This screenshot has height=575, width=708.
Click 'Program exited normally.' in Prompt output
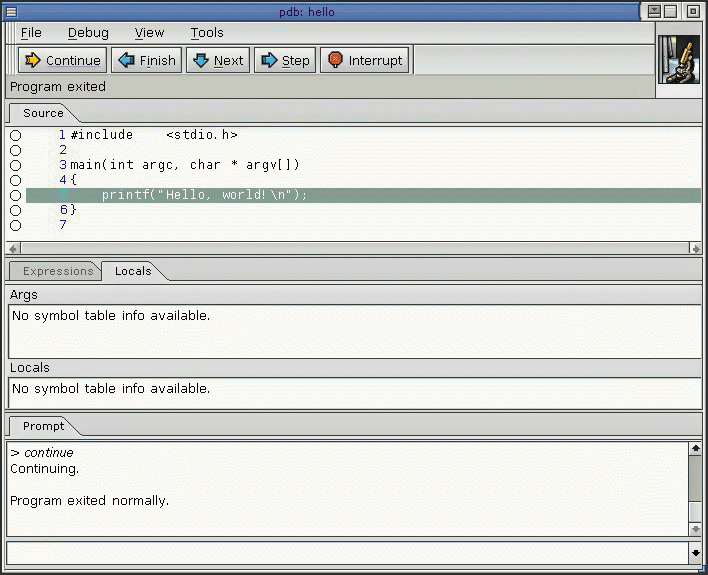point(89,500)
